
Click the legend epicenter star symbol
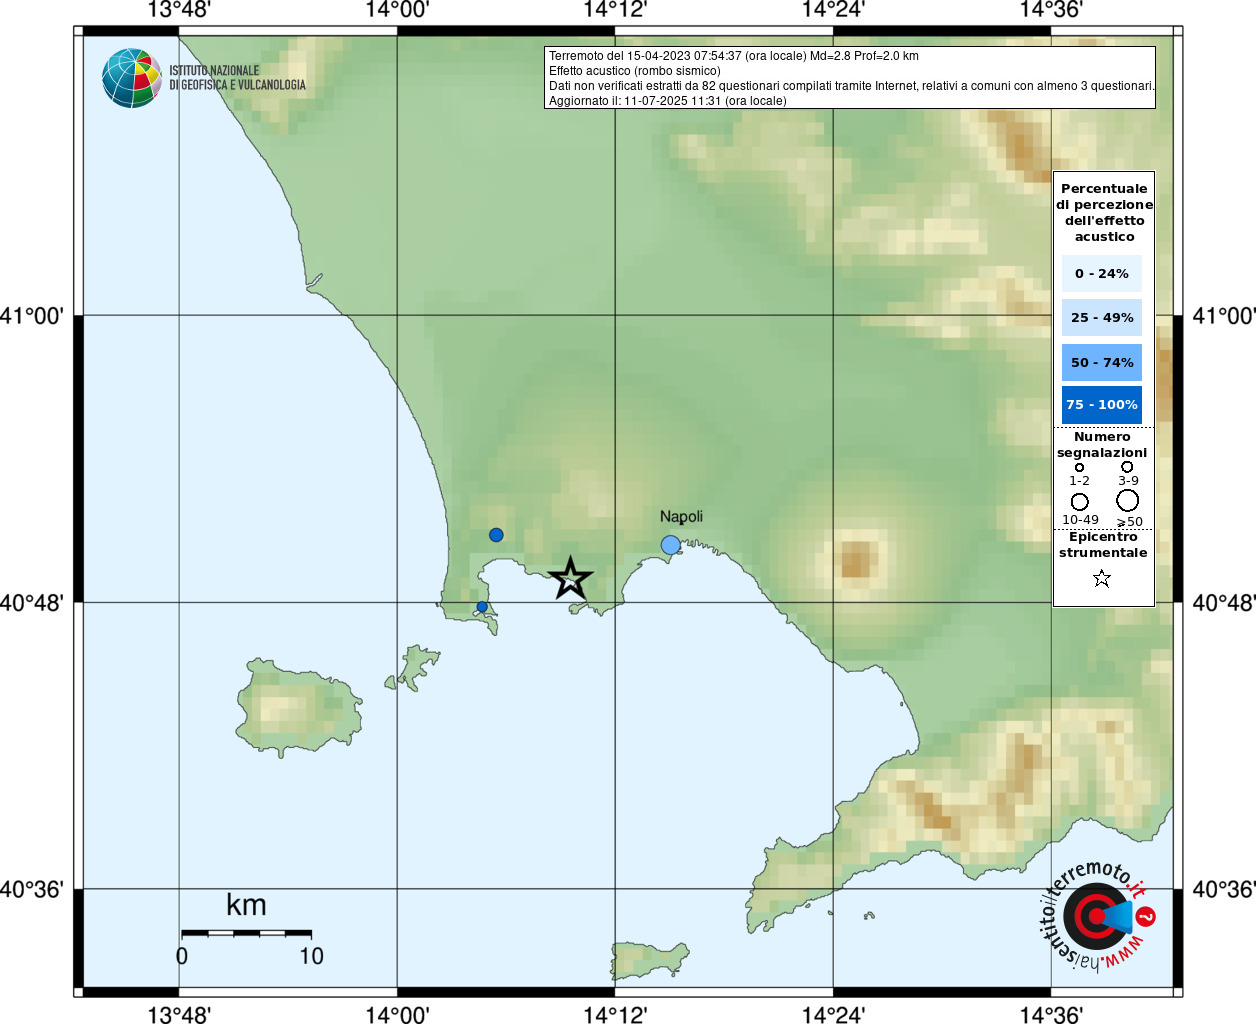[1102, 578]
